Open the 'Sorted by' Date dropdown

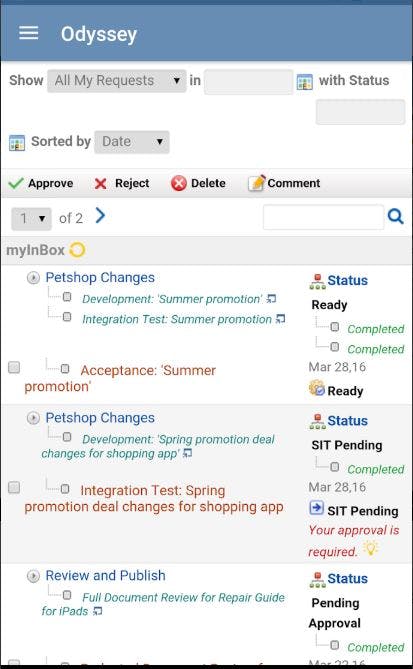coord(132,142)
